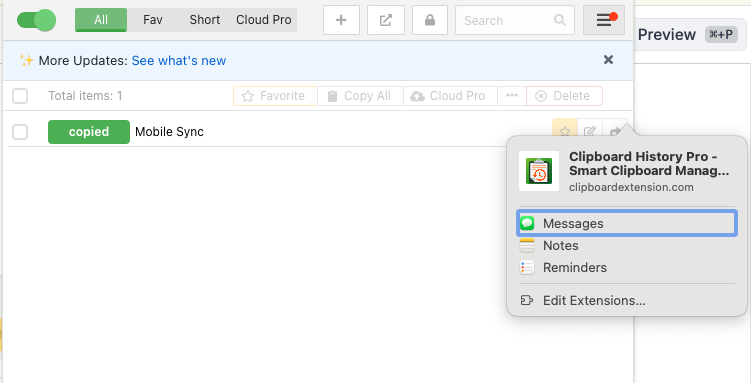Tick the select-all checkbox beside Total items
Screen dimensions: 751x383
[20, 96]
